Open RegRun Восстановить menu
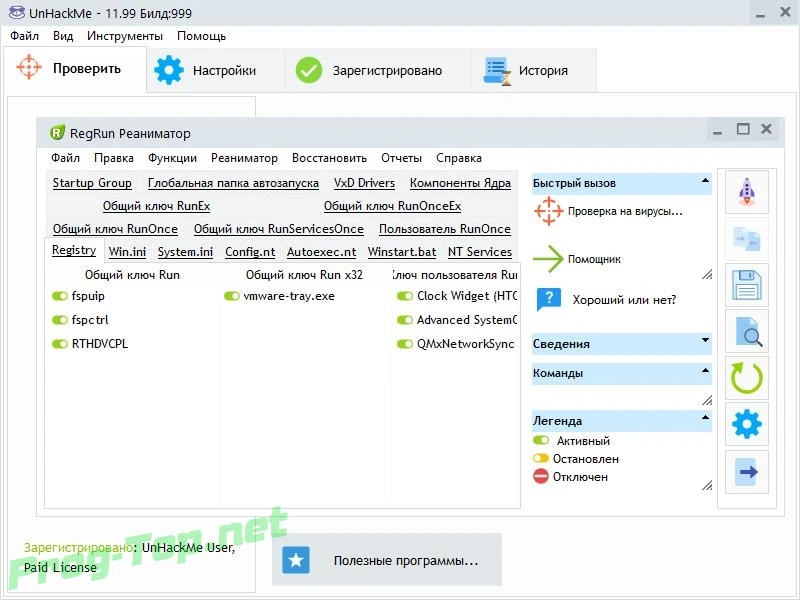800x600 pixels. (x=329, y=158)
